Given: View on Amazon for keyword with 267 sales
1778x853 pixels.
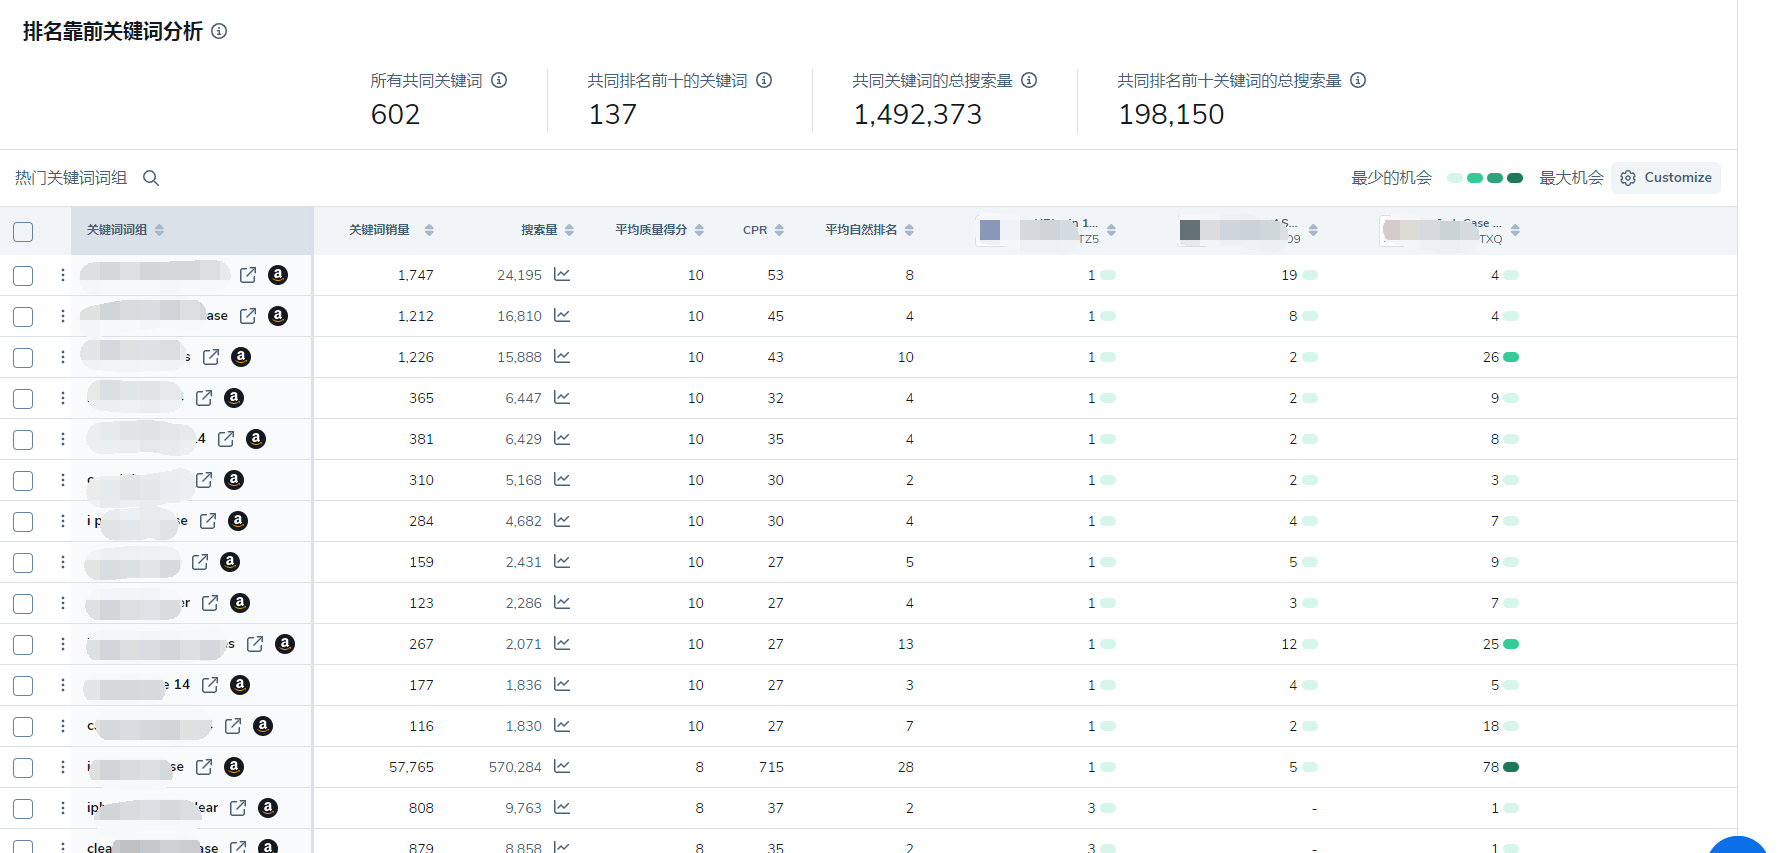Looking at the screenshot, I should coord(285,644).
